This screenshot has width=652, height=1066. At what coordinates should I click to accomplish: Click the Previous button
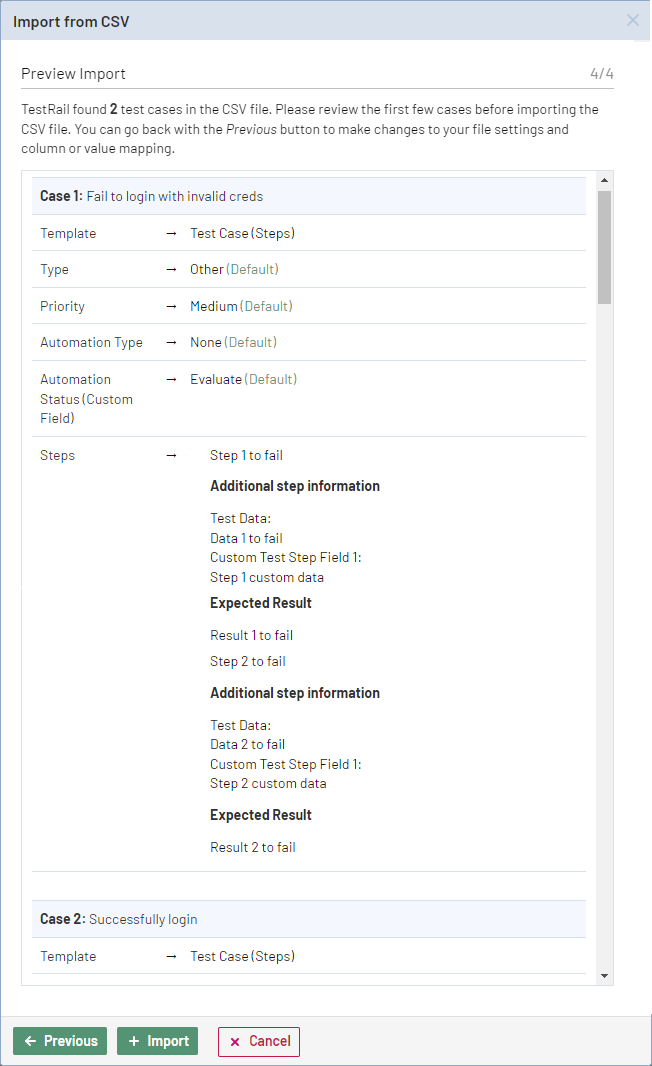point(60,1041)
